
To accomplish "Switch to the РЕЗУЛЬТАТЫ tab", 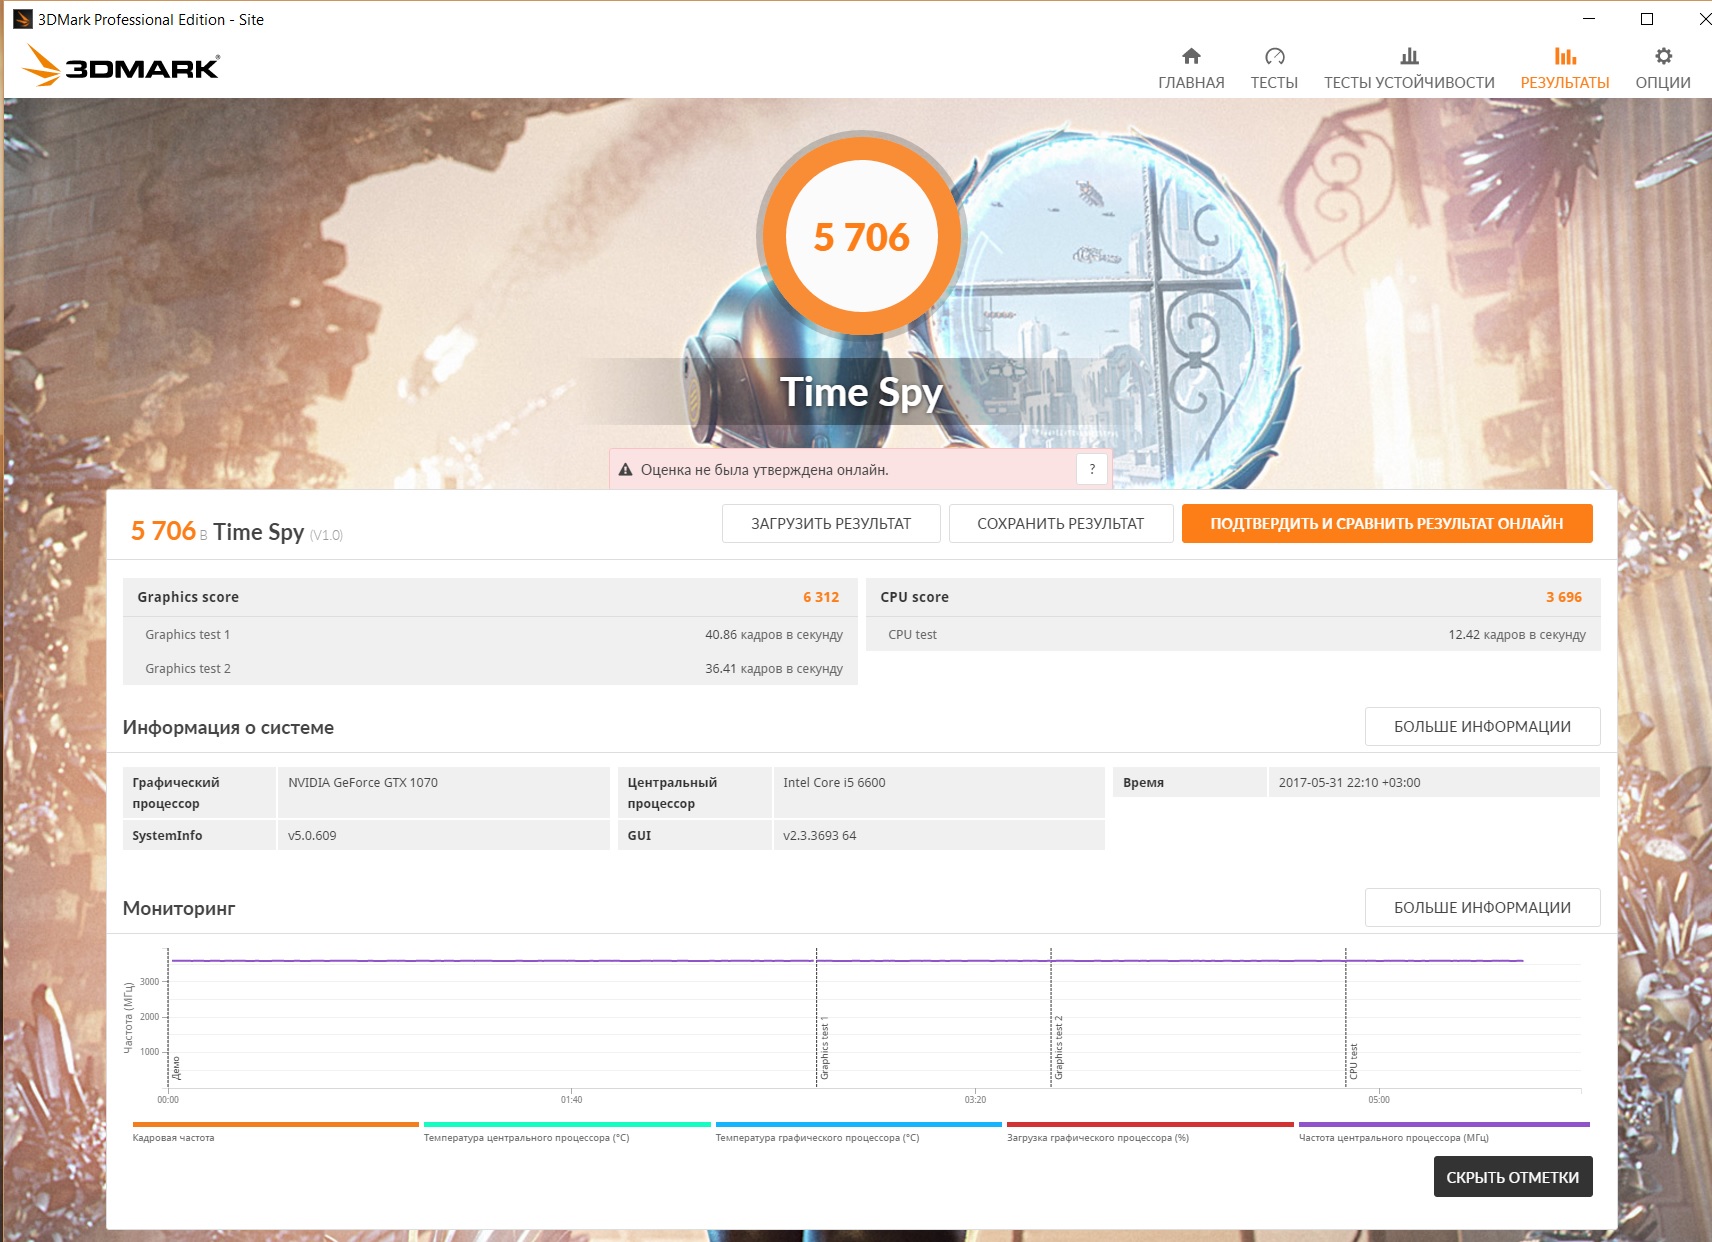I will click(1565, 68).
